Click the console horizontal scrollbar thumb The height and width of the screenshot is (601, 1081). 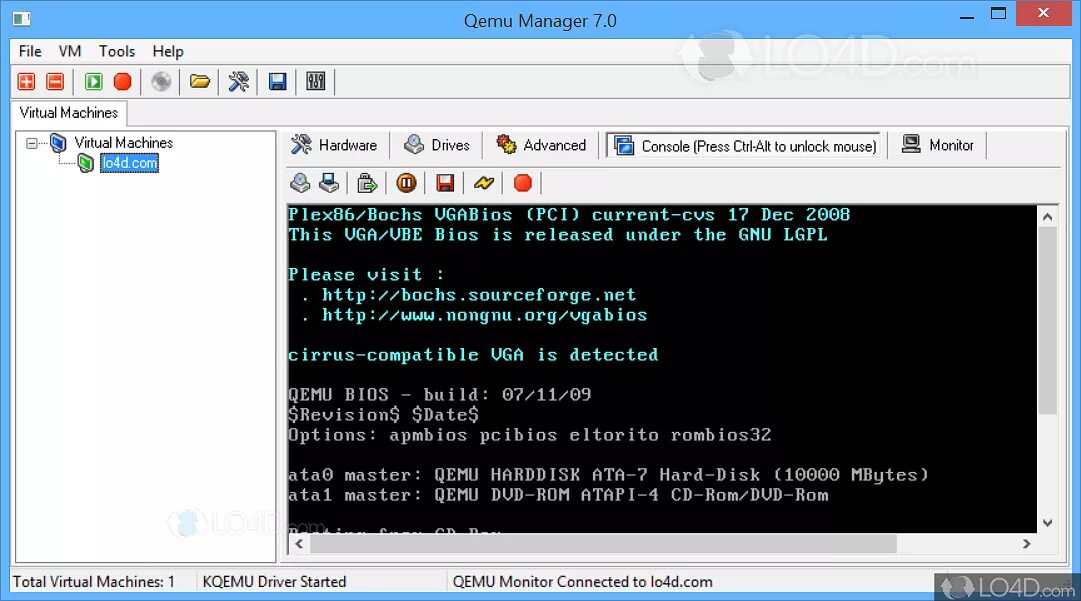click(603, 544)
